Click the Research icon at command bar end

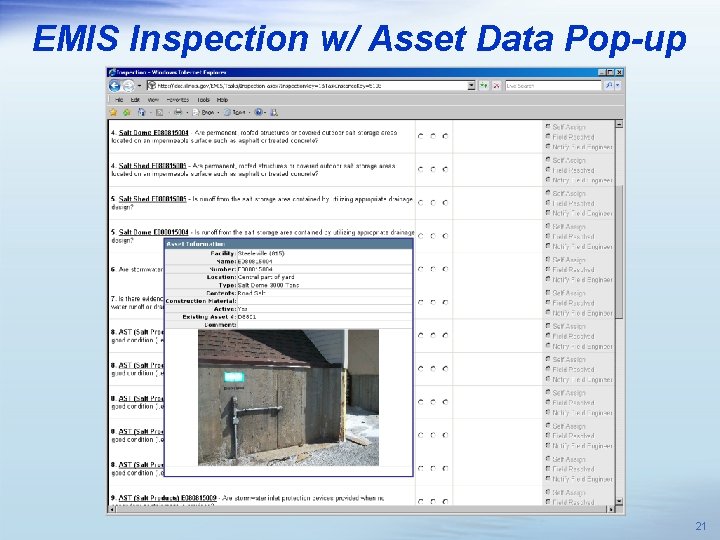tap(274, 112)
